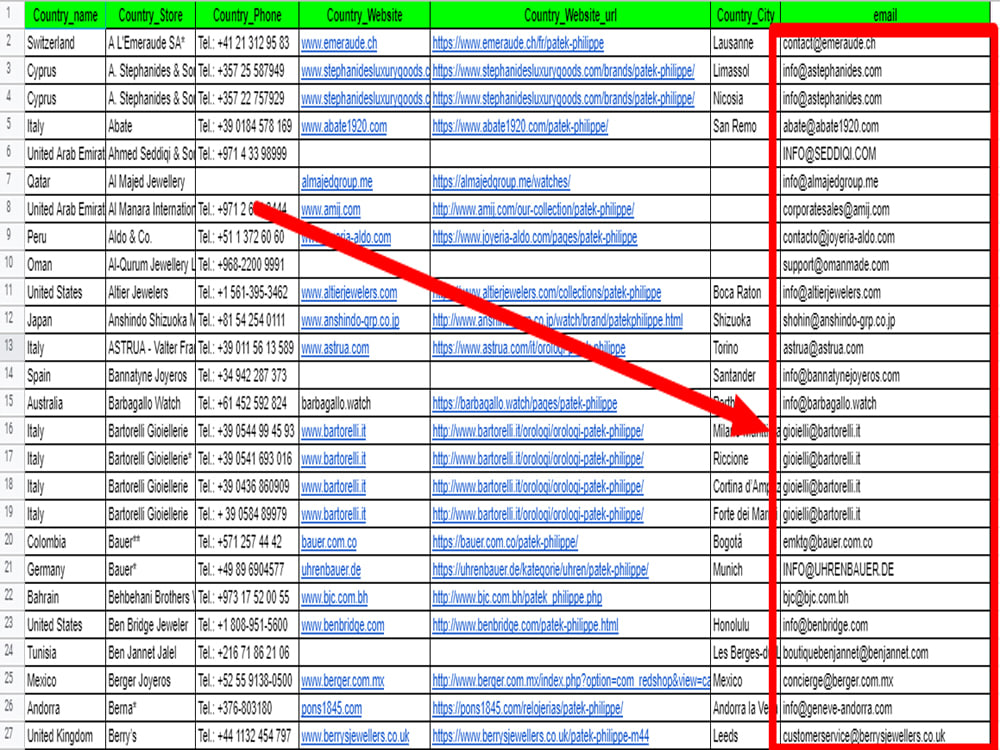Image resolution: width=1000 pixels, height=750 pixels.
Task: Select the Altier Jewelers store cell
Action: pyautogui.click(x=151, y=293)
